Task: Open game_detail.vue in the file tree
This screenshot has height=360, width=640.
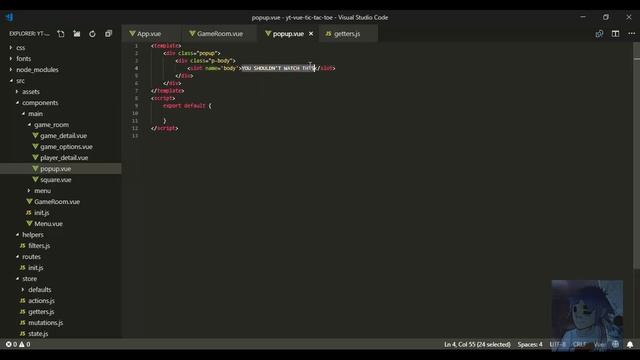Action: click(x=63, y=136)
